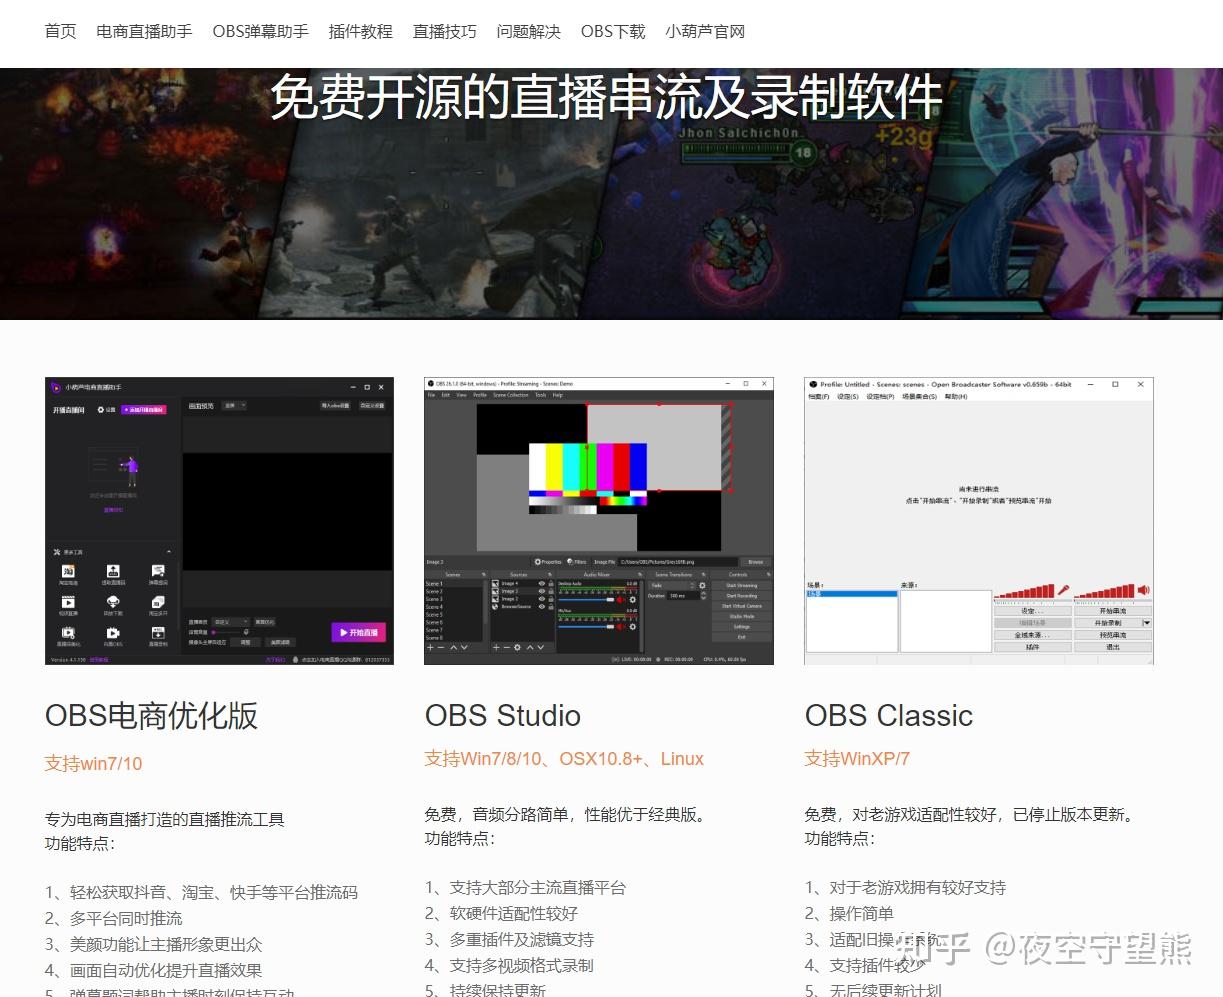This screenshot has width=1223, height=997.
Task: Click the image file path field in OBS Studio thumbnail
Action: pyautogui.click(x=678, y=562)
